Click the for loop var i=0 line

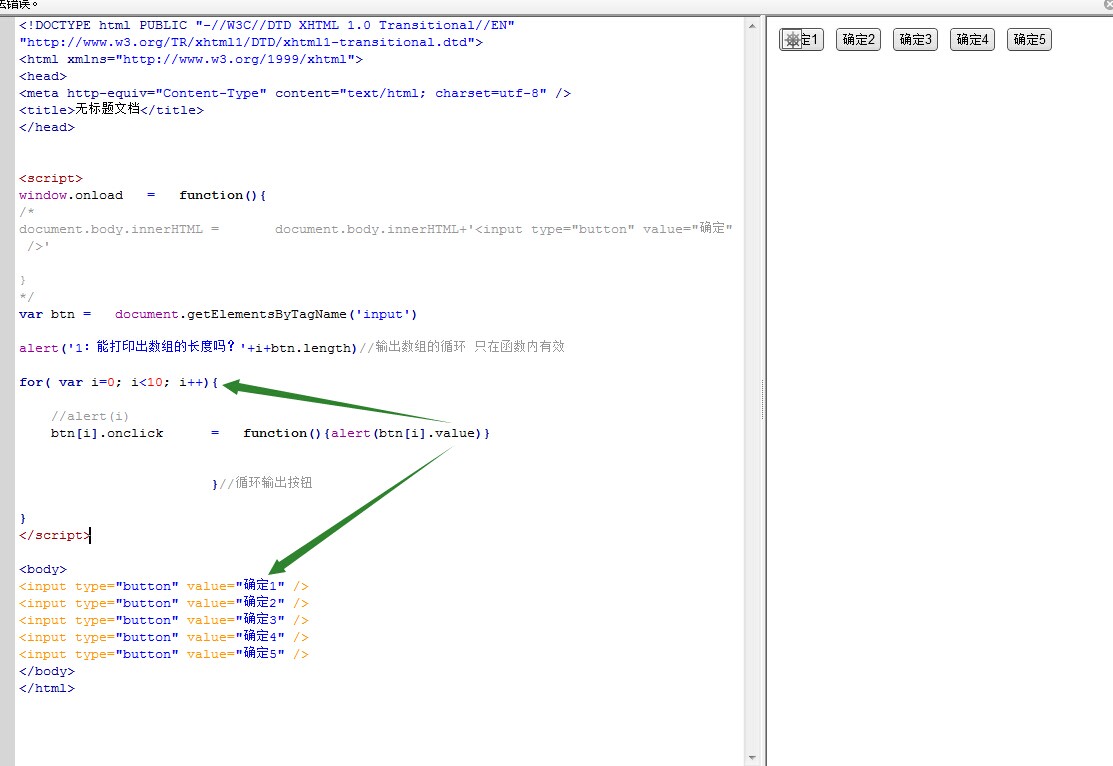[x=119, y=382]
